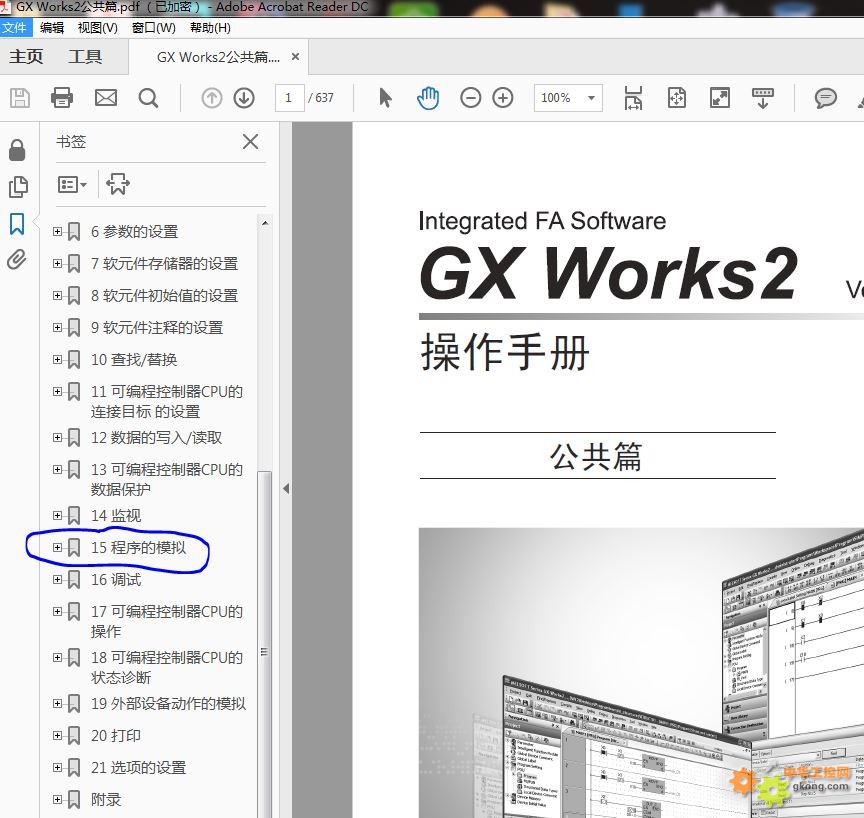Expand bookmark 12 数据的写入/读取
The height and width of the screenshot is (818, 864).
tap(57, 437)
